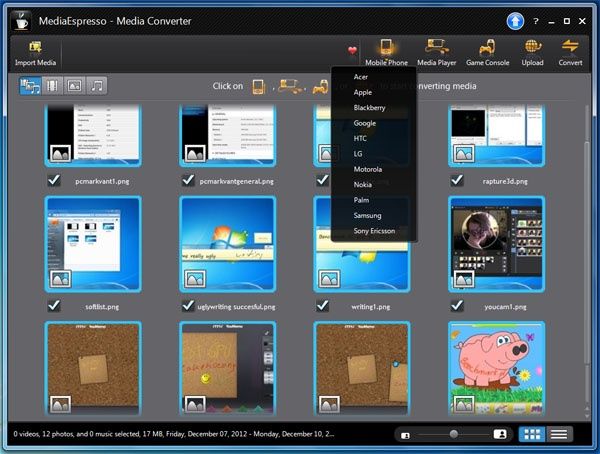The height and width of the screenshot is (454, 600).
Task: Open help with the question mark
Action: coord(536,21)
